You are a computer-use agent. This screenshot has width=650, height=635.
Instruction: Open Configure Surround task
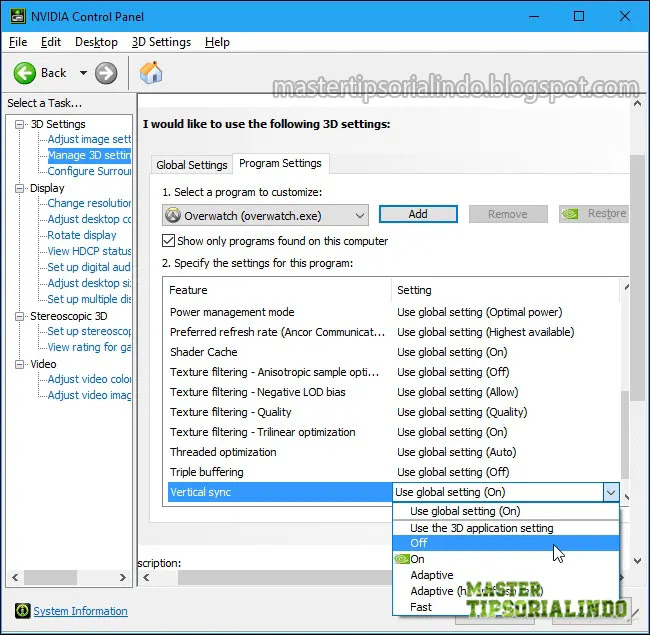point(89,171)
